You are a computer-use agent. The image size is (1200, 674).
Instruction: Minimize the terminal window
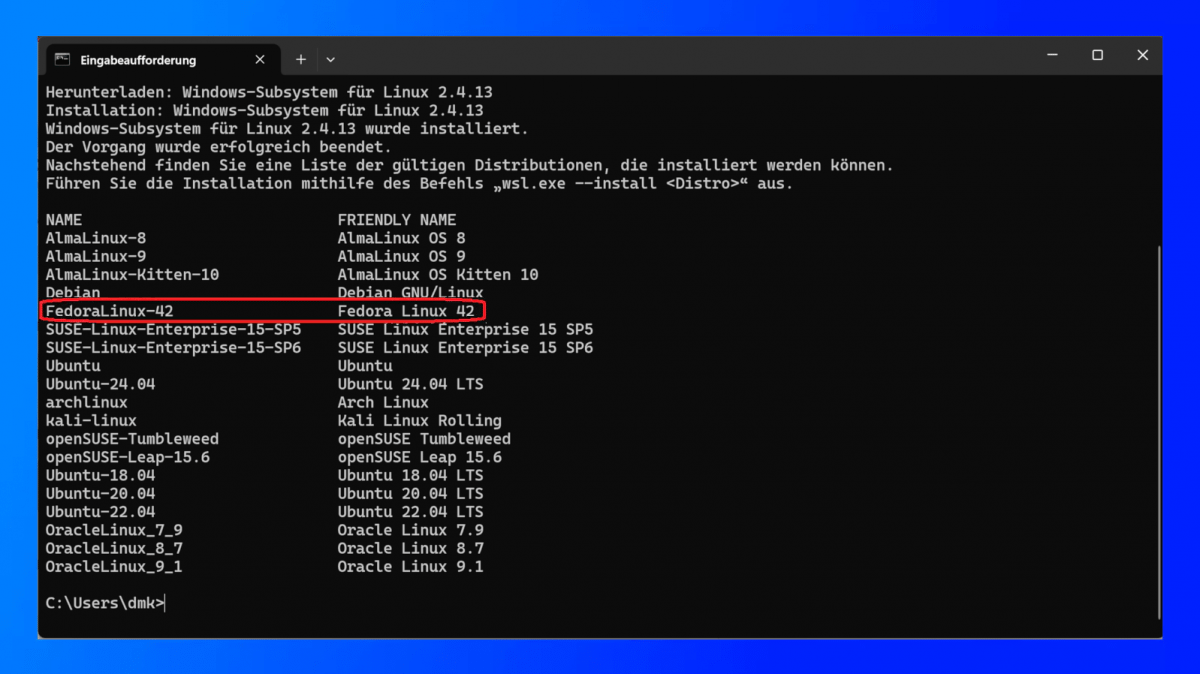tap(1051, 56)
